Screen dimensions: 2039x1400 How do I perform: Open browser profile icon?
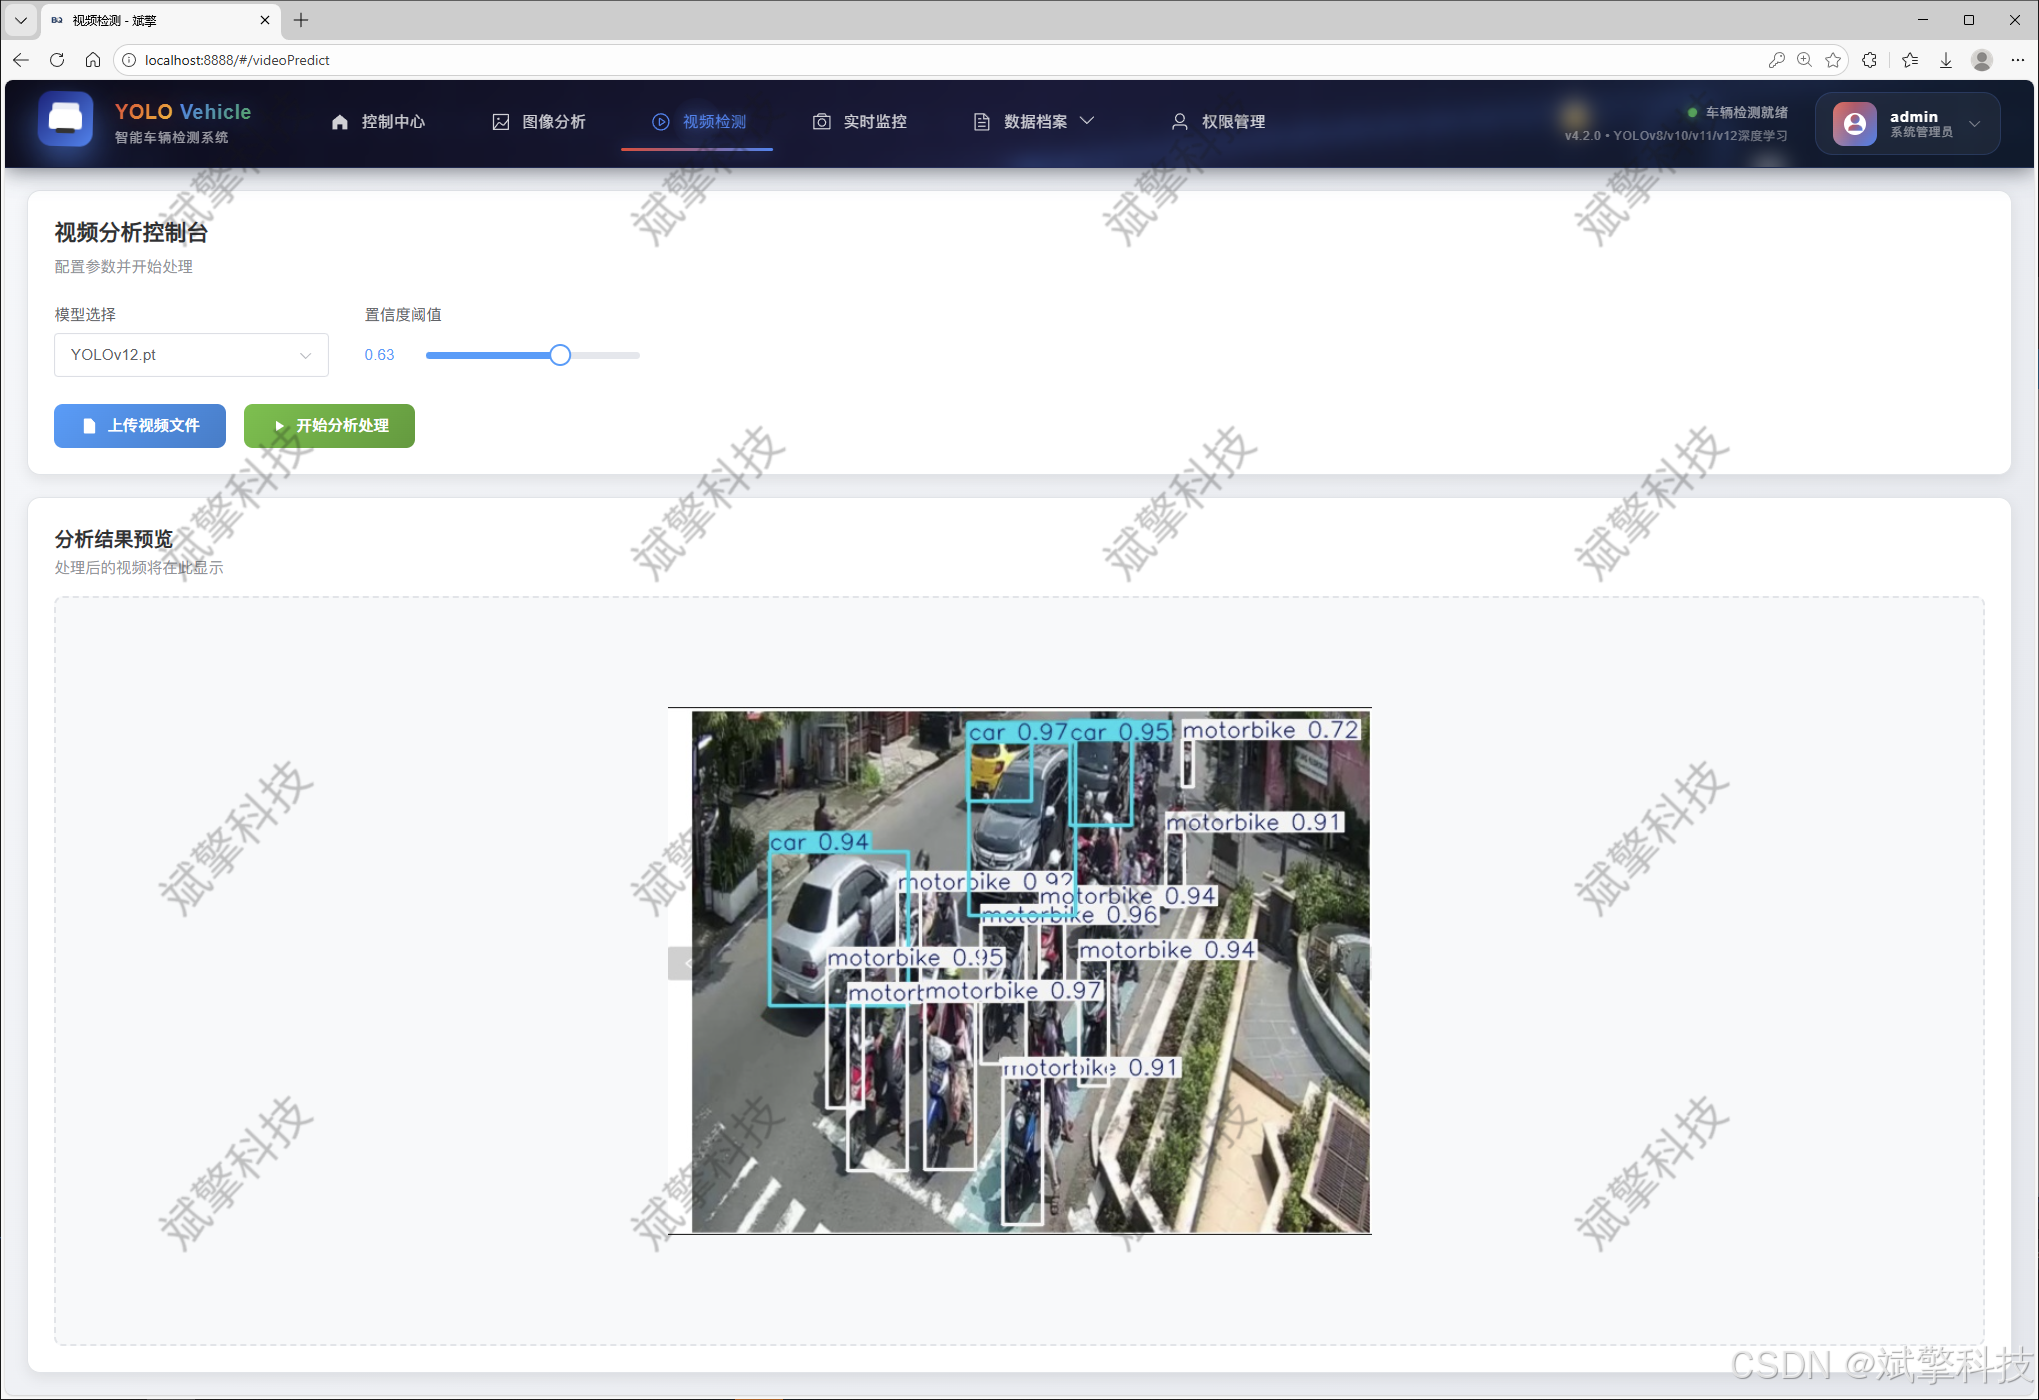click(x=1981, y=60)
